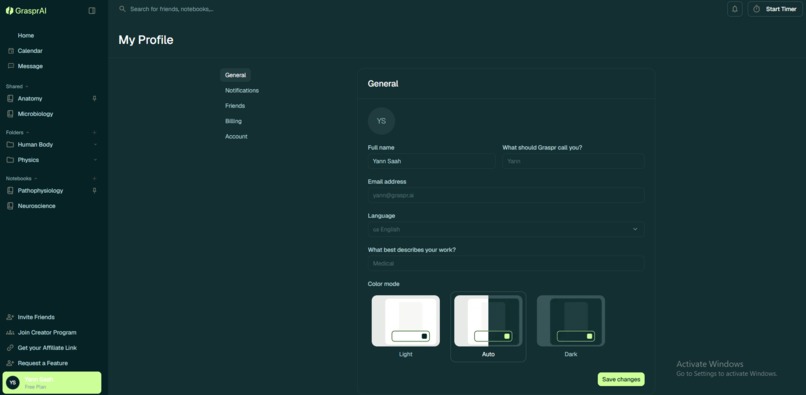
Task: Click the Physics folder icon
Action: (x=10, y=160)
